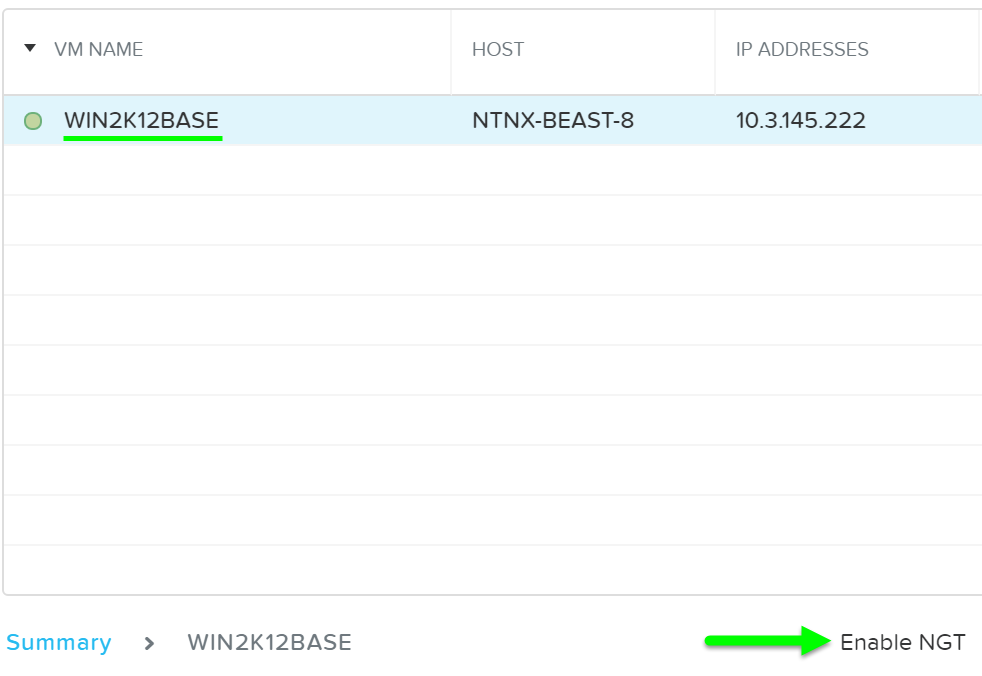
Task: Click the green status dot for WIN2K12BASE
Action: [33, 121]
